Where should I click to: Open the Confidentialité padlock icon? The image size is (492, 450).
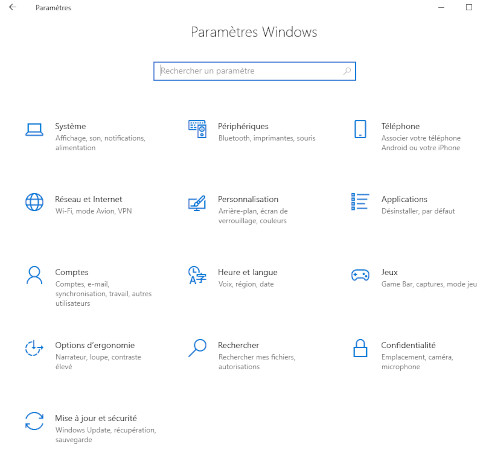(x=360, y=348)
